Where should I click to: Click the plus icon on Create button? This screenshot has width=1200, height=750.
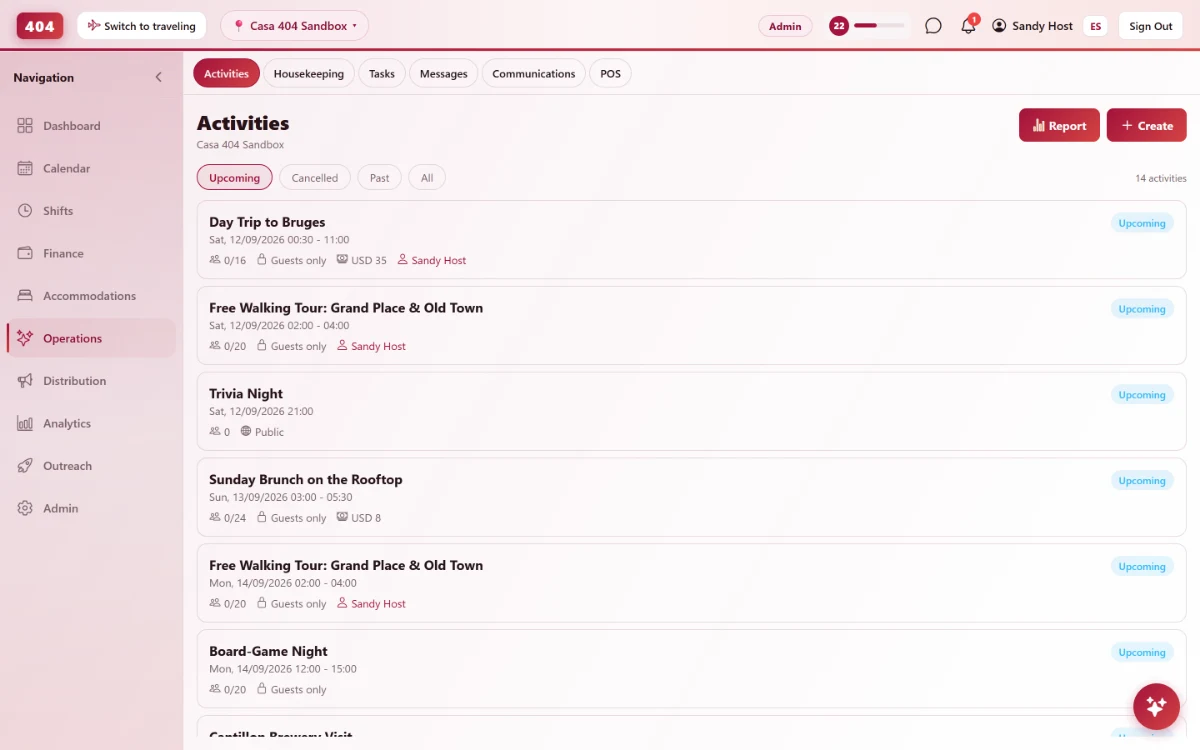[x=1127, y=126]
